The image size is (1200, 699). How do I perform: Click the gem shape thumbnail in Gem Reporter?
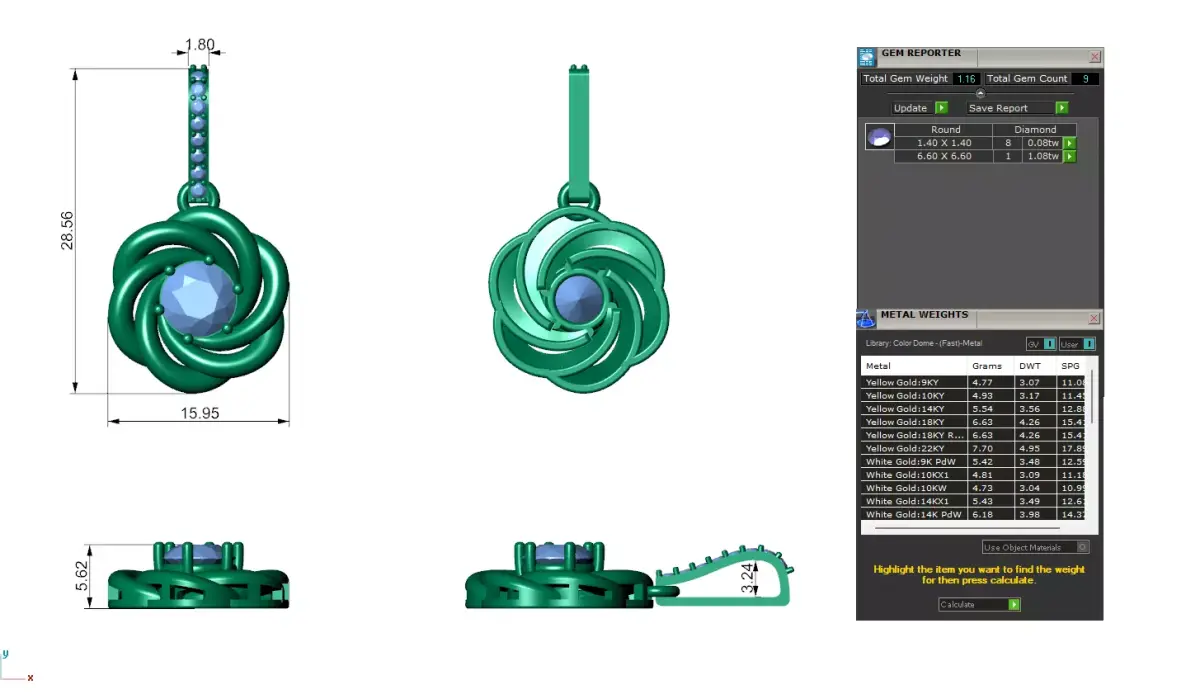pyautogui.click(x=879, y=138)
